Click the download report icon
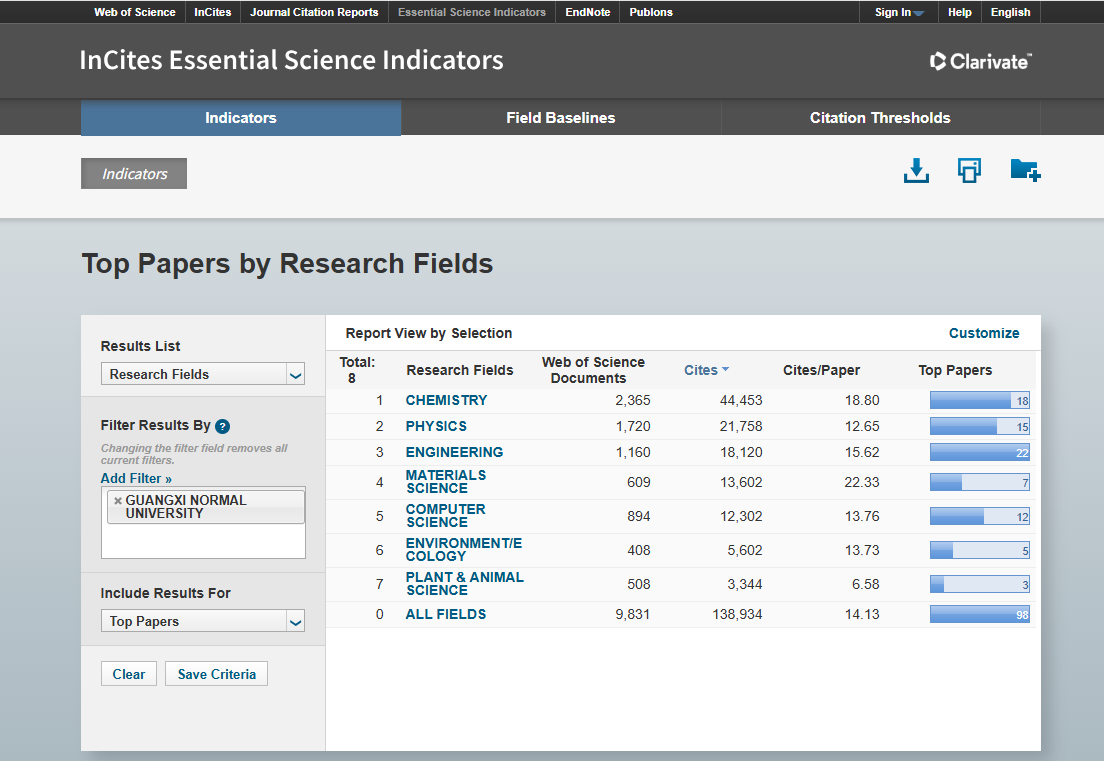Screen dimensions: 1104x761 916,170
